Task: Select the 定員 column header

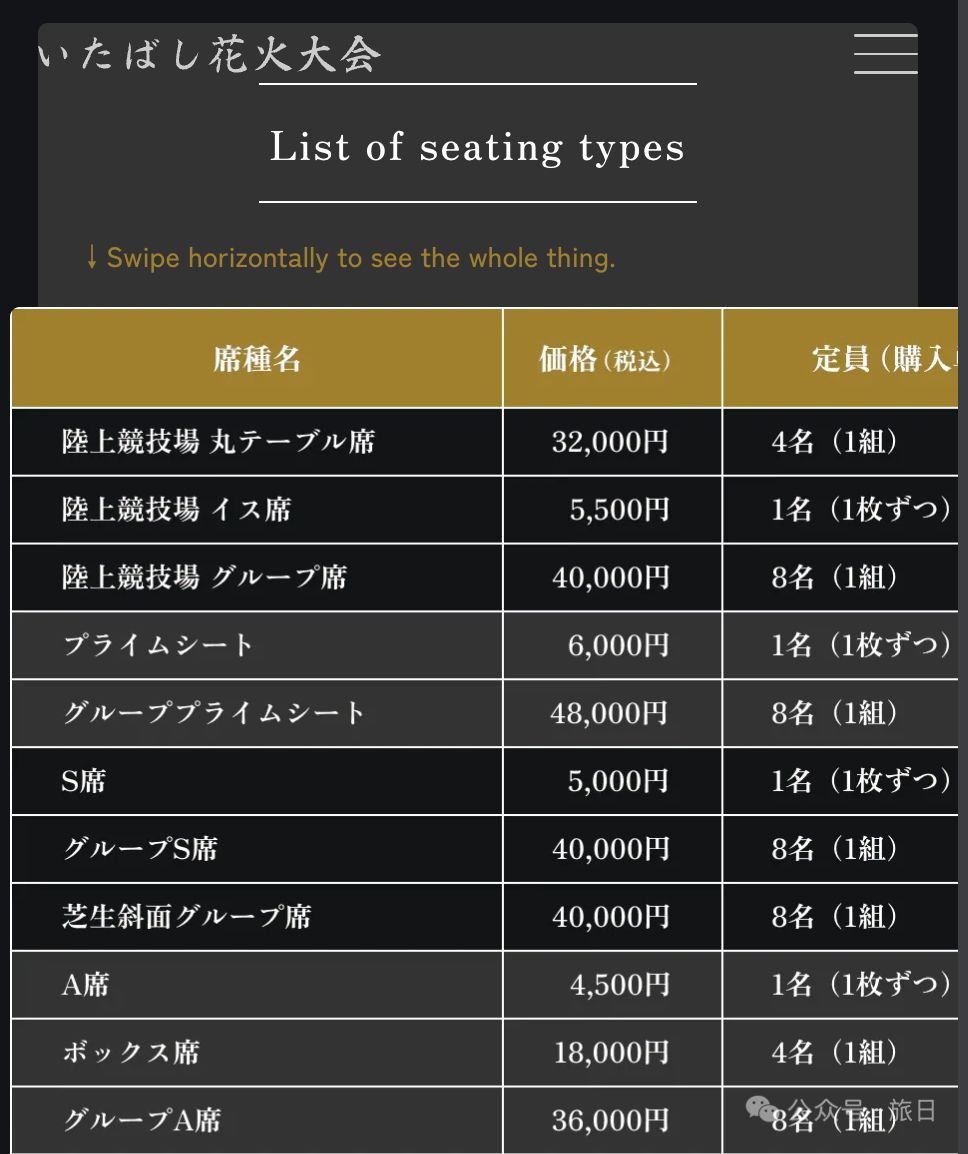Action: (841, 359)
